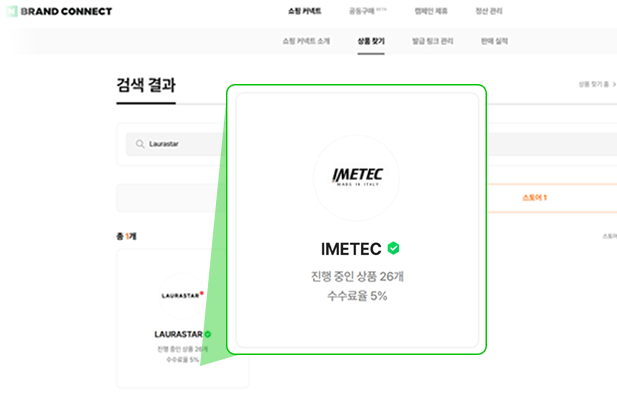Click LAURASTAR's 수수료율 5% text
Screen dimensions: 617x397
(x=183, y=360)
